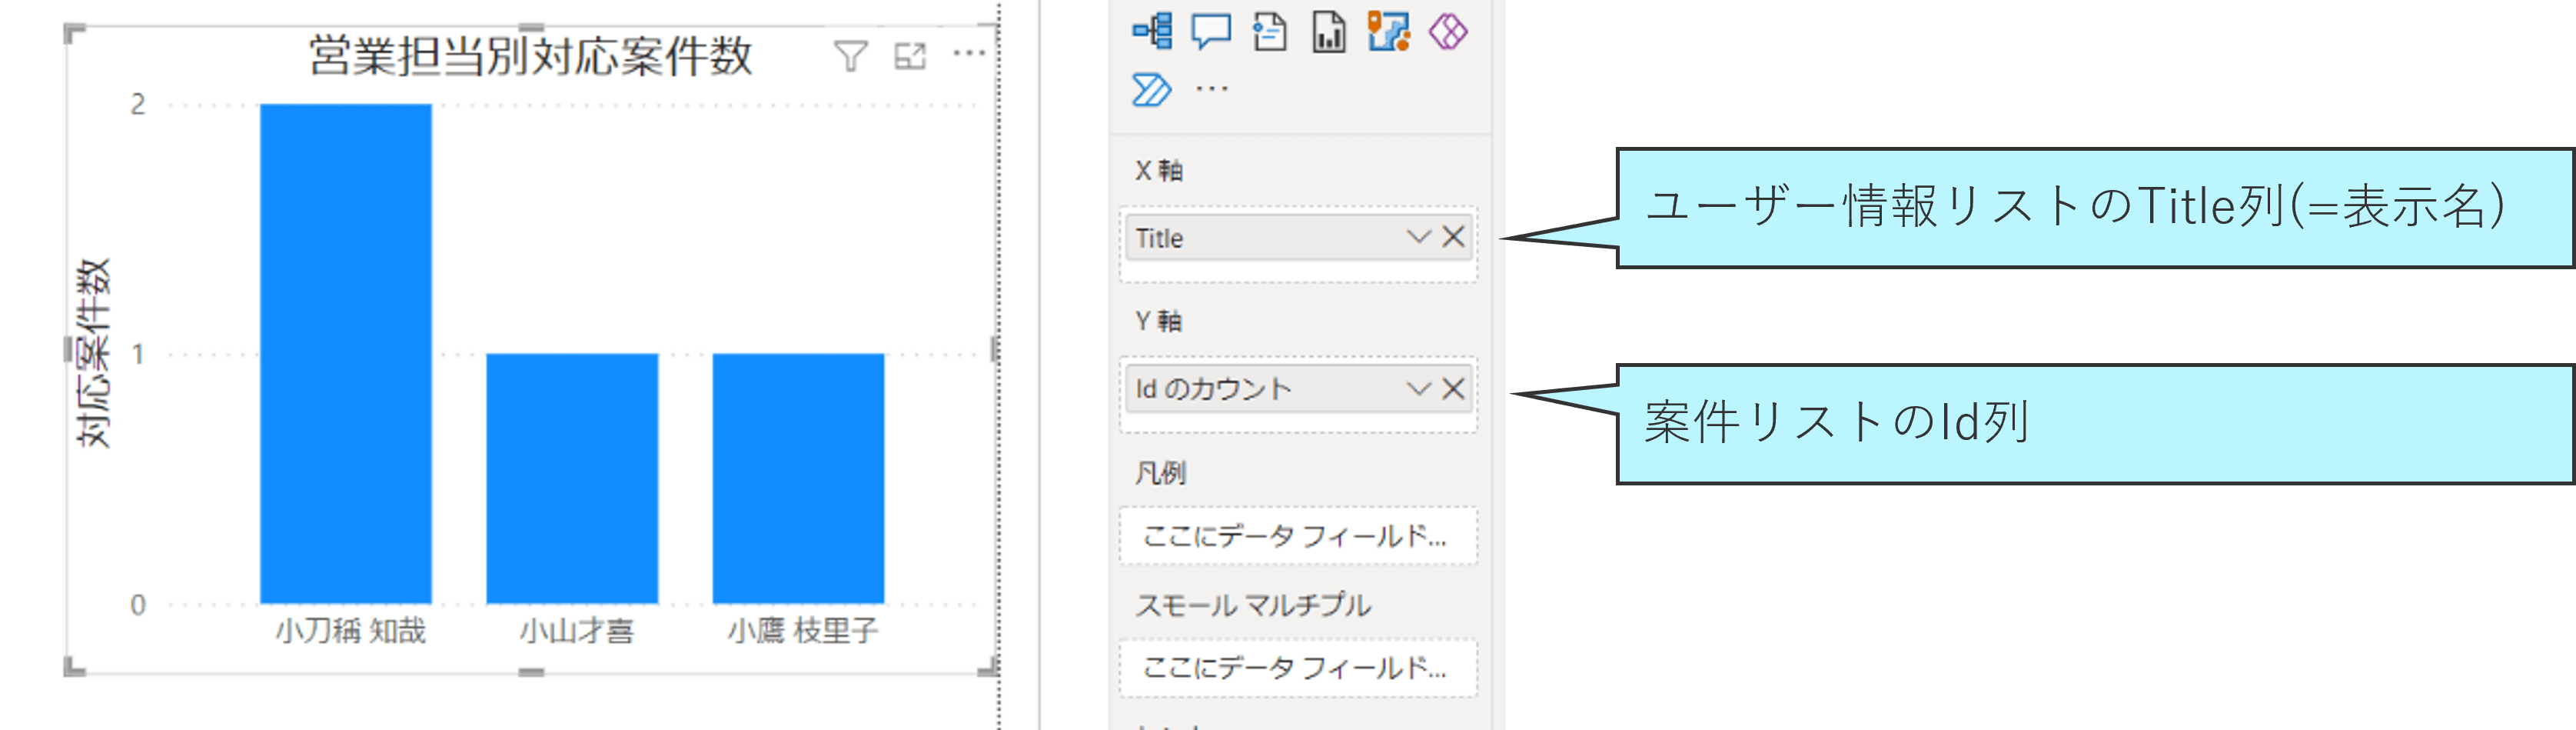Viewport: 2576px width, 730px height.
Task: Expand the Title field dropdown in X軸
Action: [1418, 238]
